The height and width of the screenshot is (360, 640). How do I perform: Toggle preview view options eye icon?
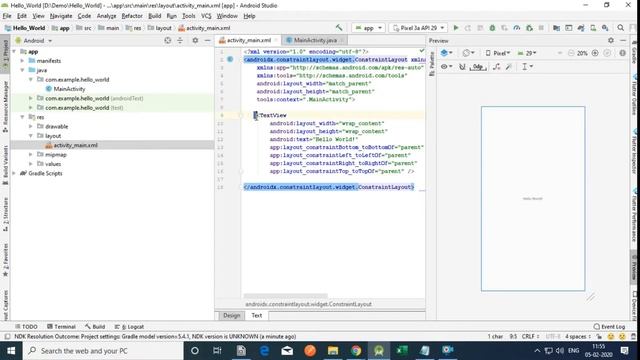click(x=447, y=67)
